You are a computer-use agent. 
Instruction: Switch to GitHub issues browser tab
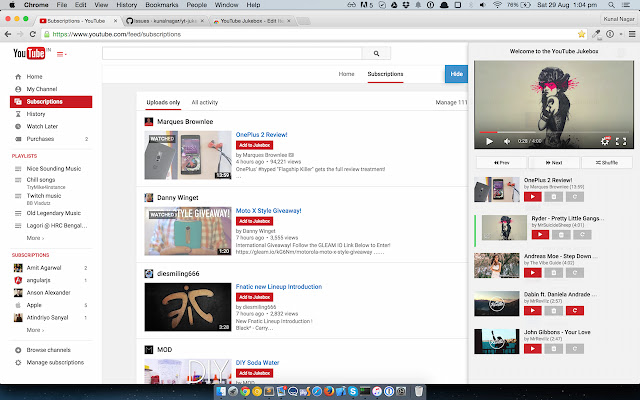[x=165, y=21]
